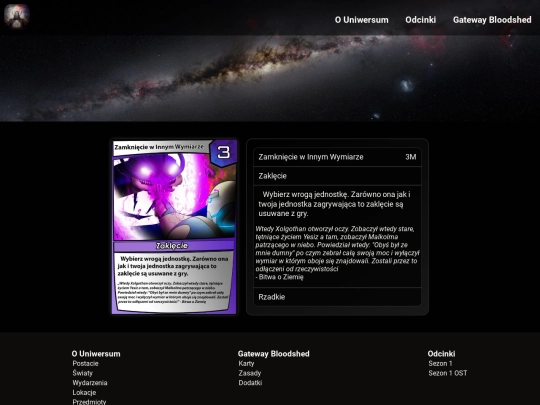The image size is (540, 405).
Task: Open the Przedmioty footer link
Action: [x=89, y=402]
